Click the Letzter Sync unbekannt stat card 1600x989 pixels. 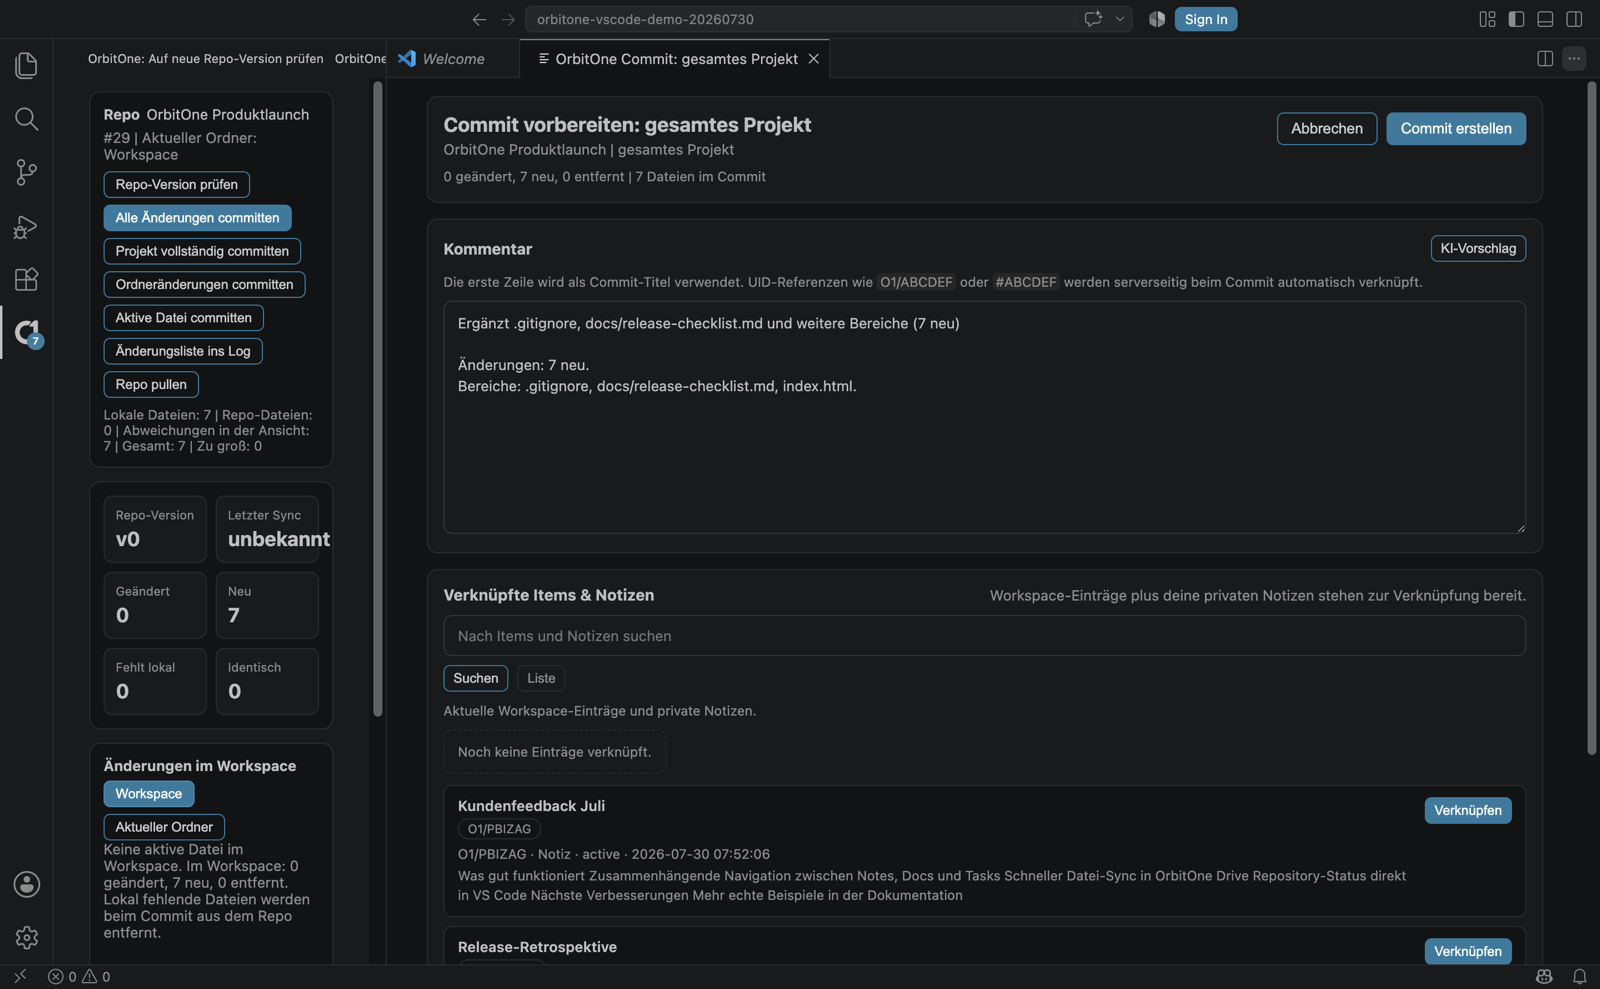pyautogui.click(x=267, y=529)
